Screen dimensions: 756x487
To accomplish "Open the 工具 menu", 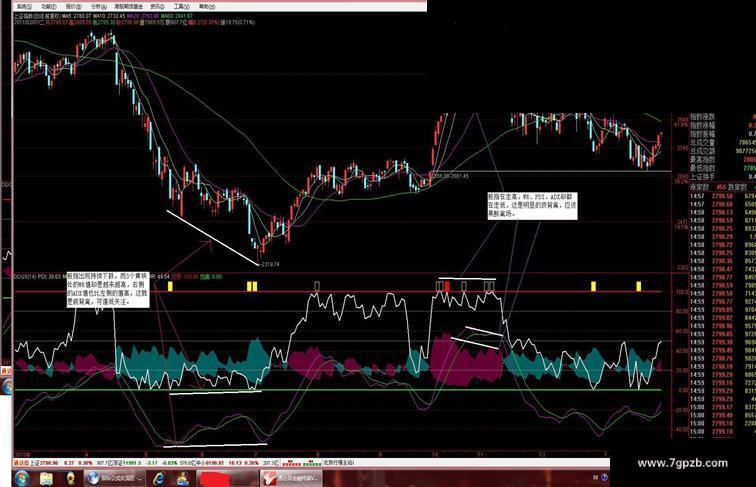I will [x=181, y=7].
